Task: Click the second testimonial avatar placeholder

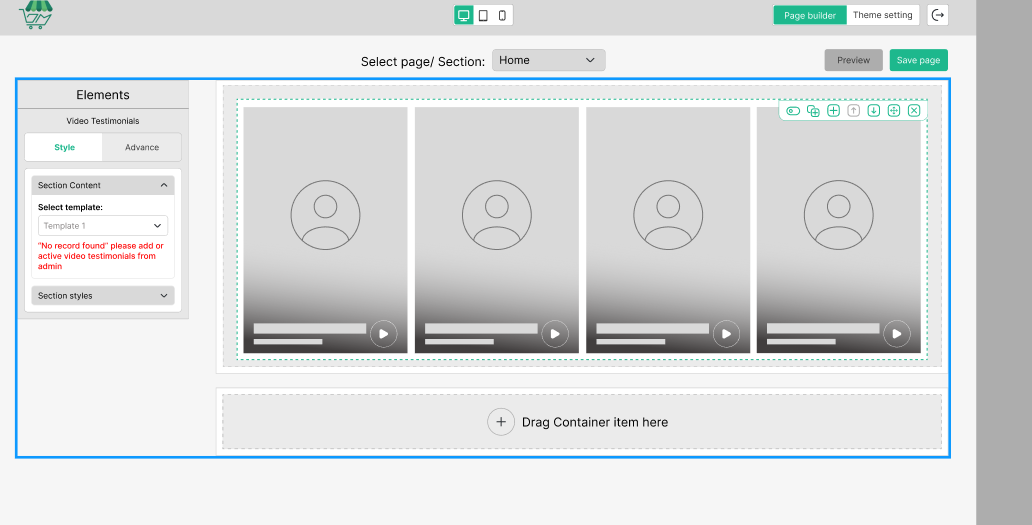Action: 496,215
